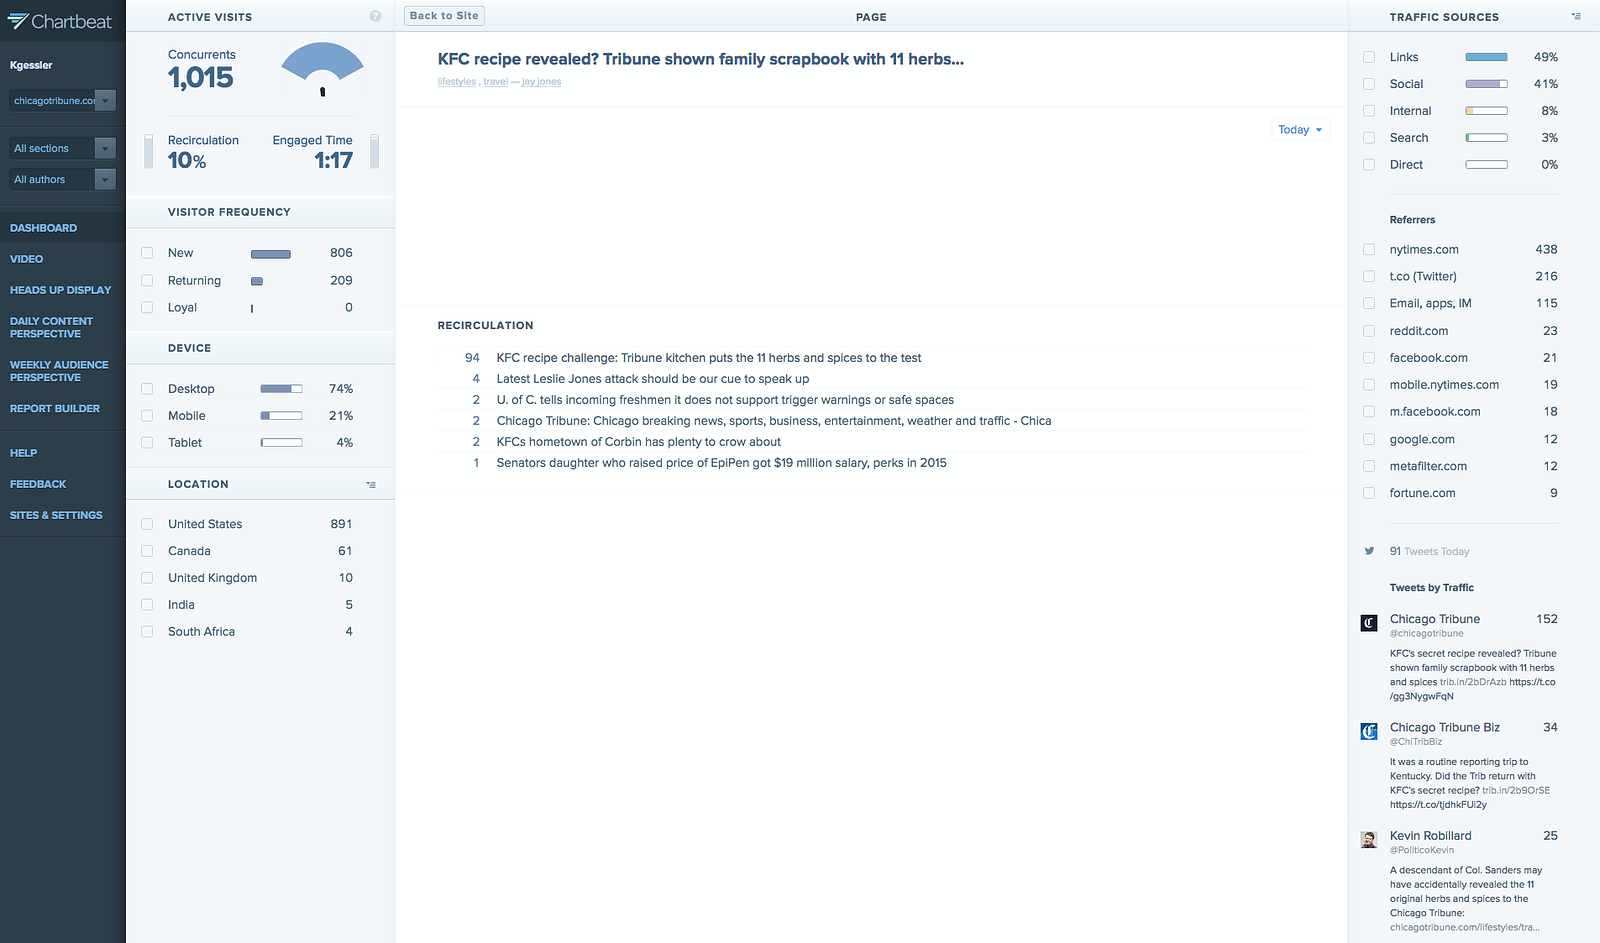Check the fortune.com referrer checkbox
The height and width of the screenshot is (943, 1600).
1369,493
